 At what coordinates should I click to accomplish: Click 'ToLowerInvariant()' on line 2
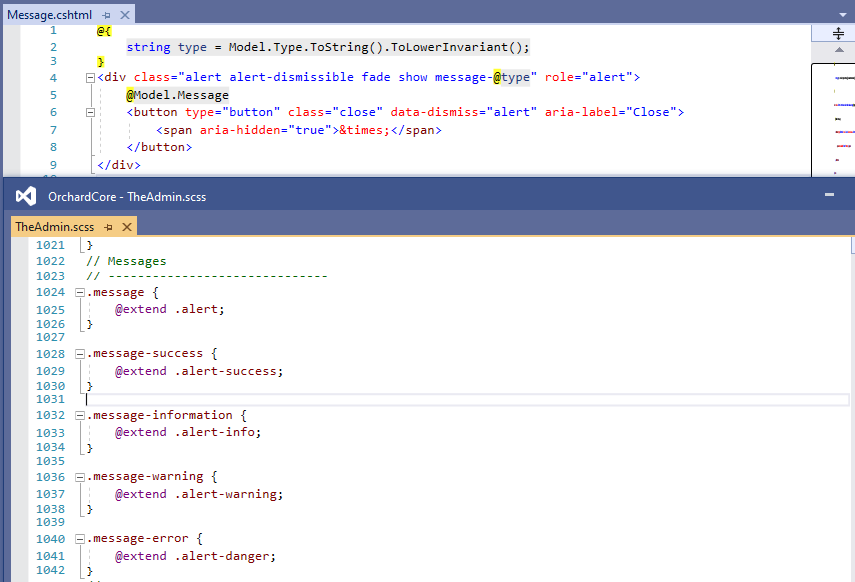(x=456, y=47)
